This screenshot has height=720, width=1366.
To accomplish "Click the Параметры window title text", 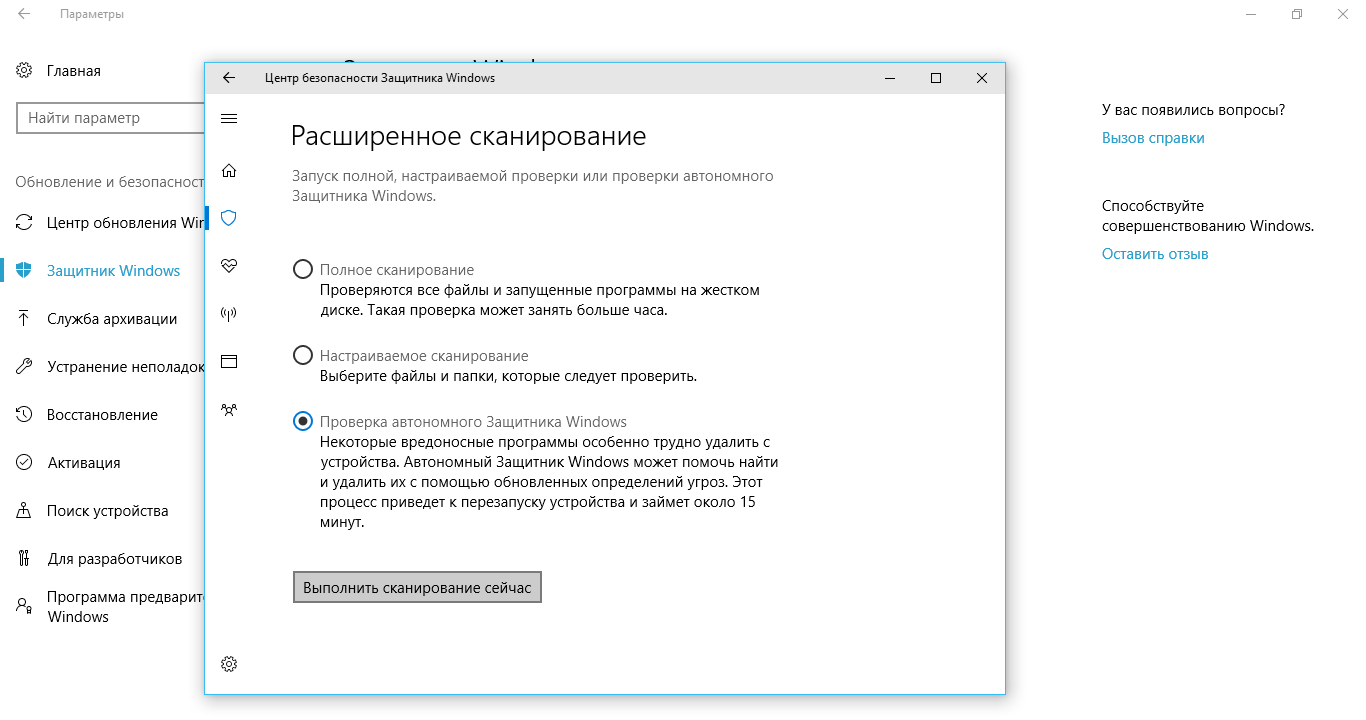I will 92,15.
